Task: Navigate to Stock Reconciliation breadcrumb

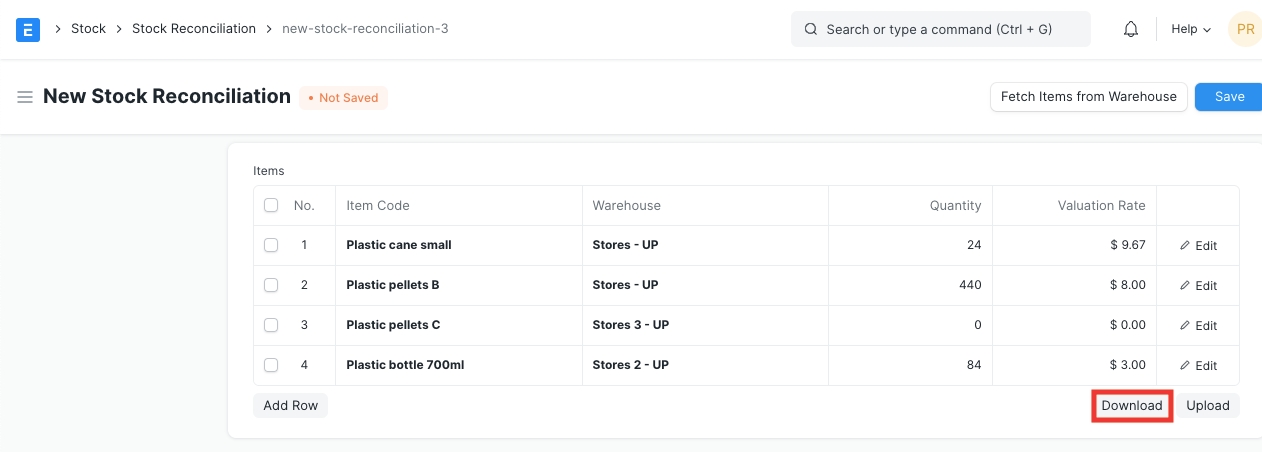Action: click(194, 29)
